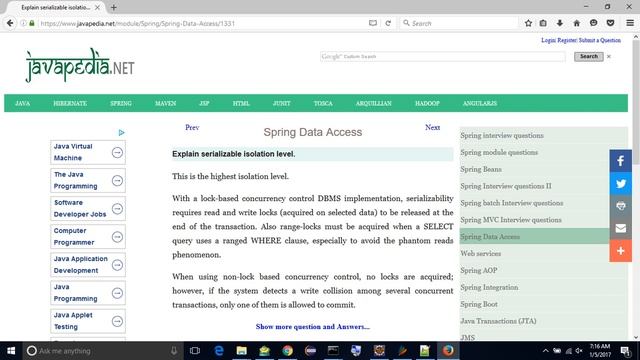Click Show more question and Answers link
The width and height of the screenshot is (640, 360).
(313, 327)
